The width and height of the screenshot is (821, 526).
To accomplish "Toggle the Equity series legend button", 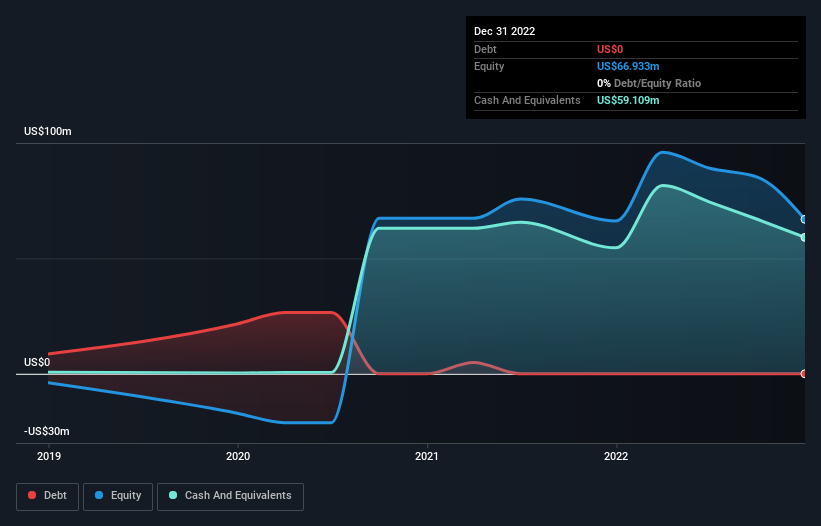I will (x=118, y=496).
